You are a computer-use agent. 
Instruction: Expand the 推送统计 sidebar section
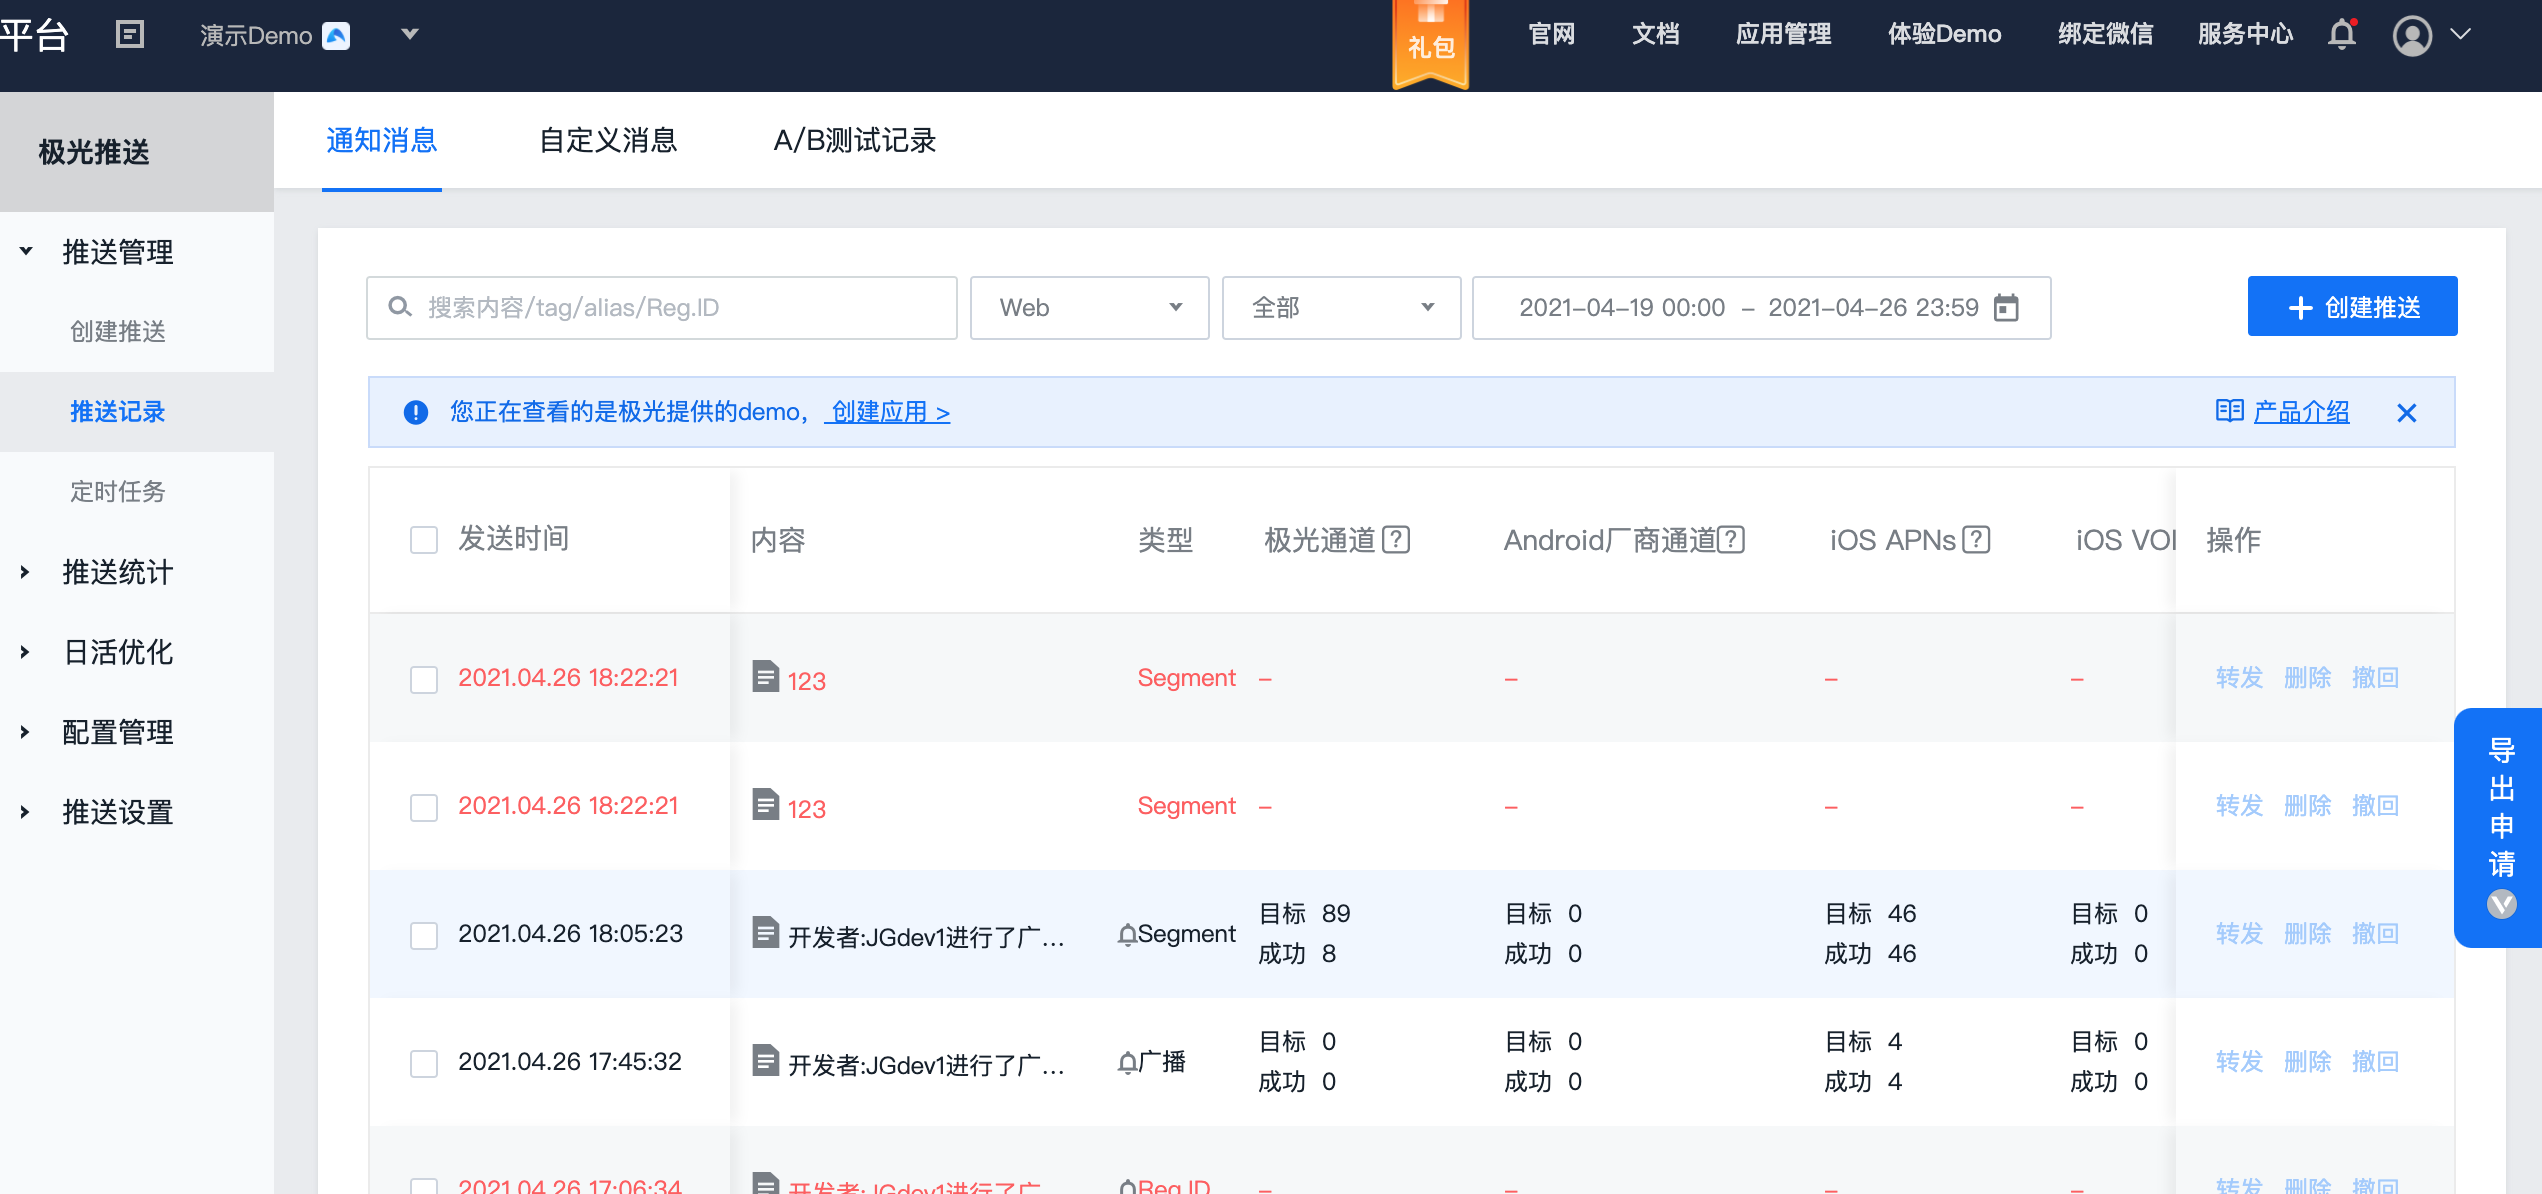tap(117, 572)
